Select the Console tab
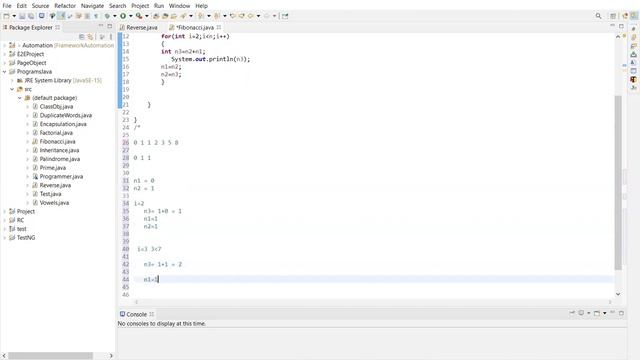The width and height of the screenshot is (640, 360). [136, 314]
